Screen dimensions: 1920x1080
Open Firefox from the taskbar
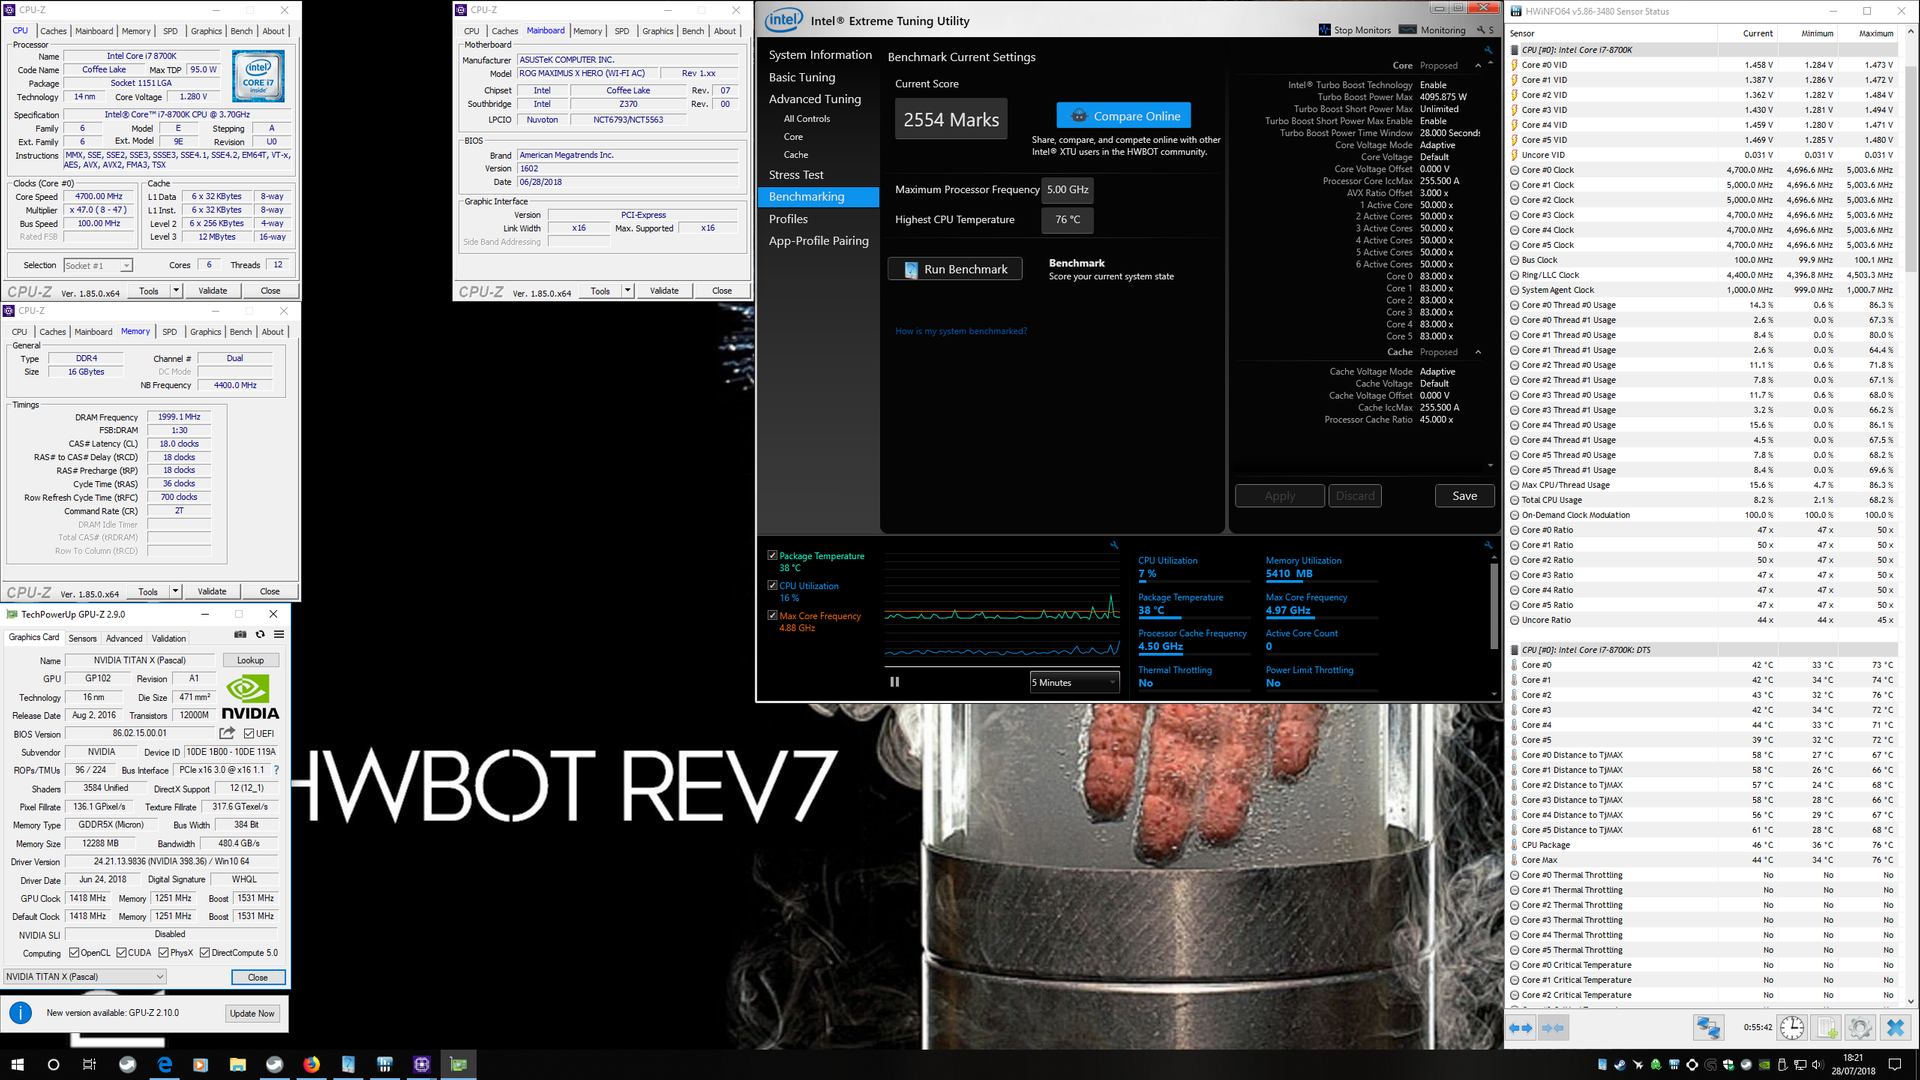click(x=311, y=1064)
